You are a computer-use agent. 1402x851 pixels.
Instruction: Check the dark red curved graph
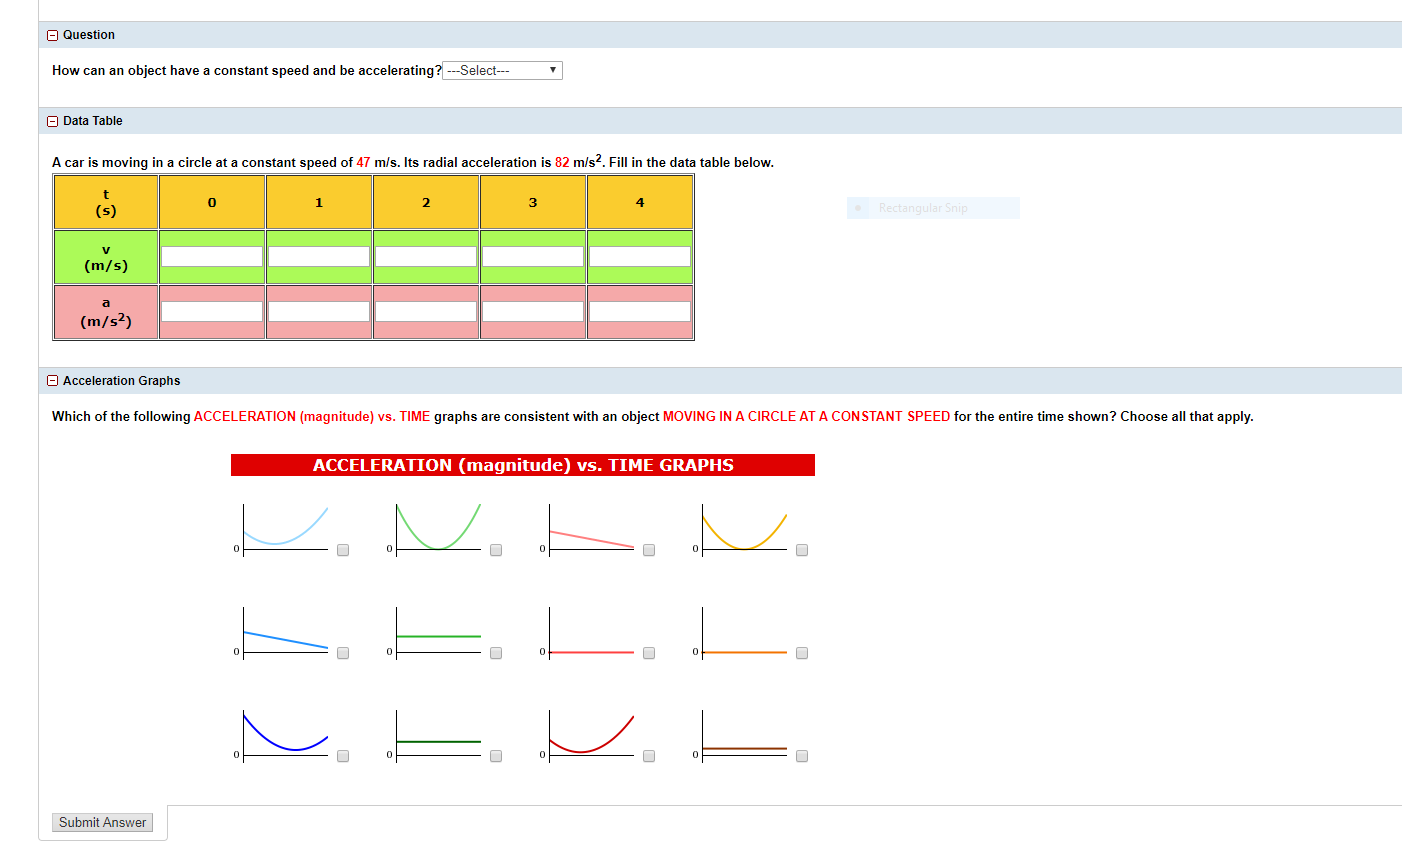tap(648, 756)
